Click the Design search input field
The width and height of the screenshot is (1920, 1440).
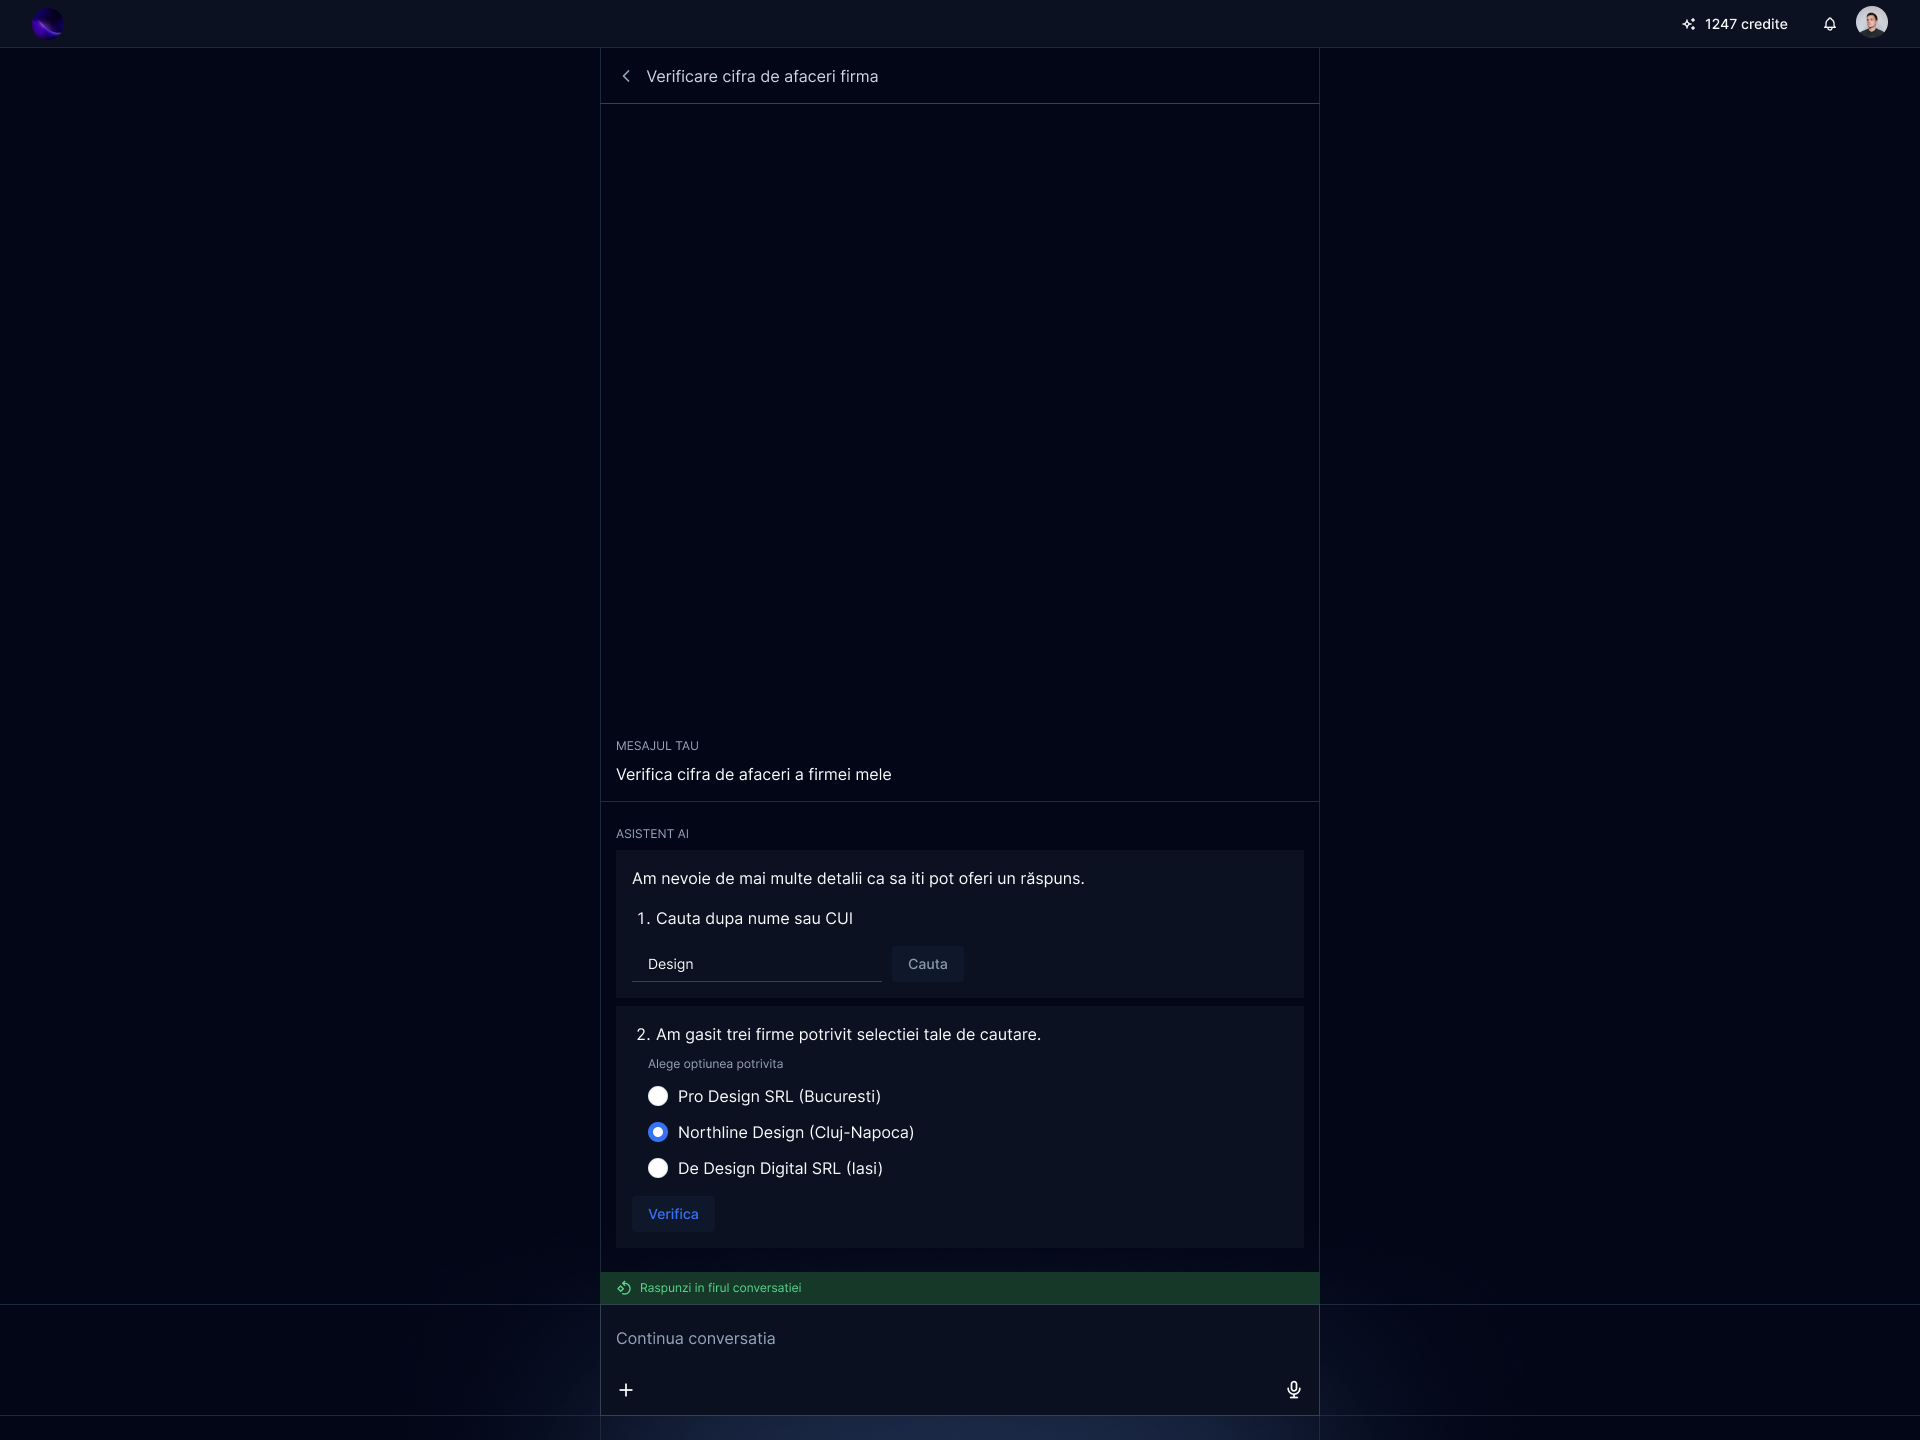pos(756,964)
